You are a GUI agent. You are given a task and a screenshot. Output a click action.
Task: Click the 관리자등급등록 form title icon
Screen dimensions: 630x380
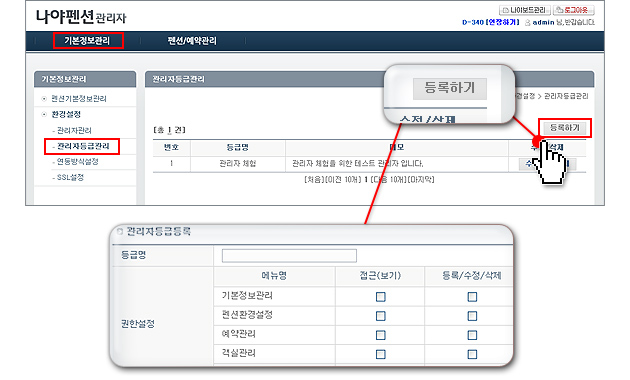coord(119,231)
